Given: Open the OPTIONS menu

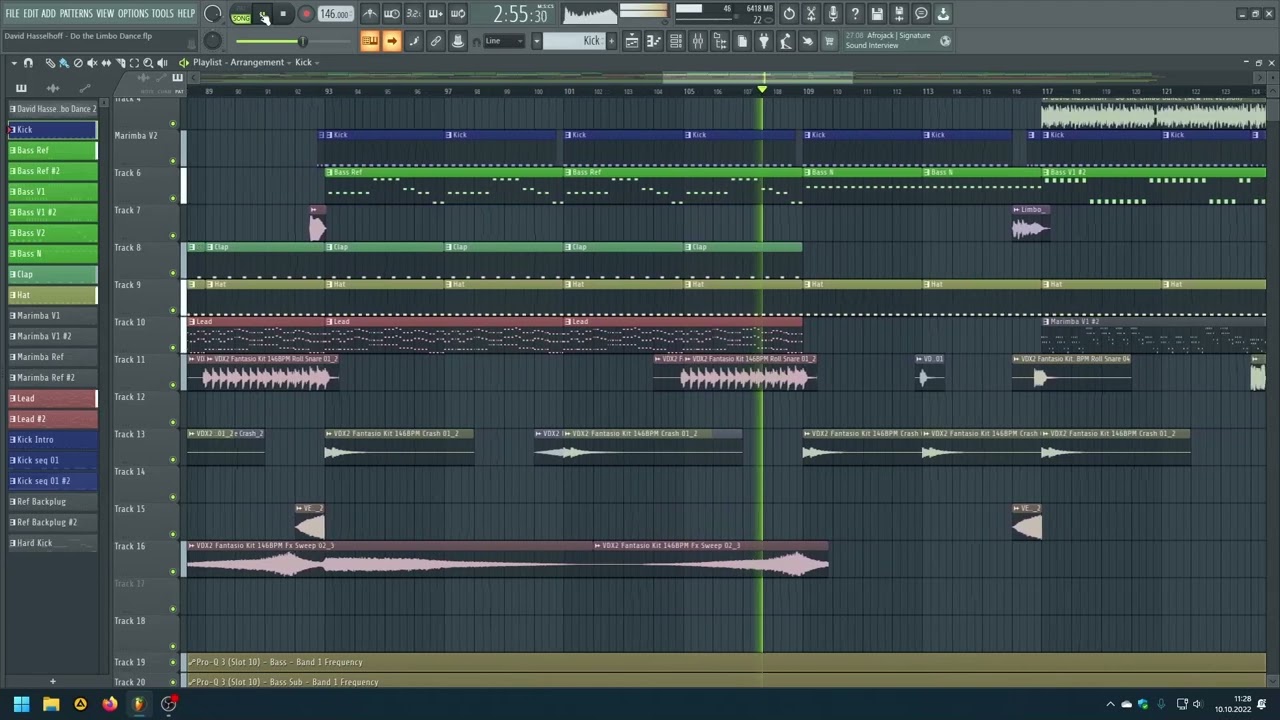Looking at the screenshot, I should click(x=133, y=14).
